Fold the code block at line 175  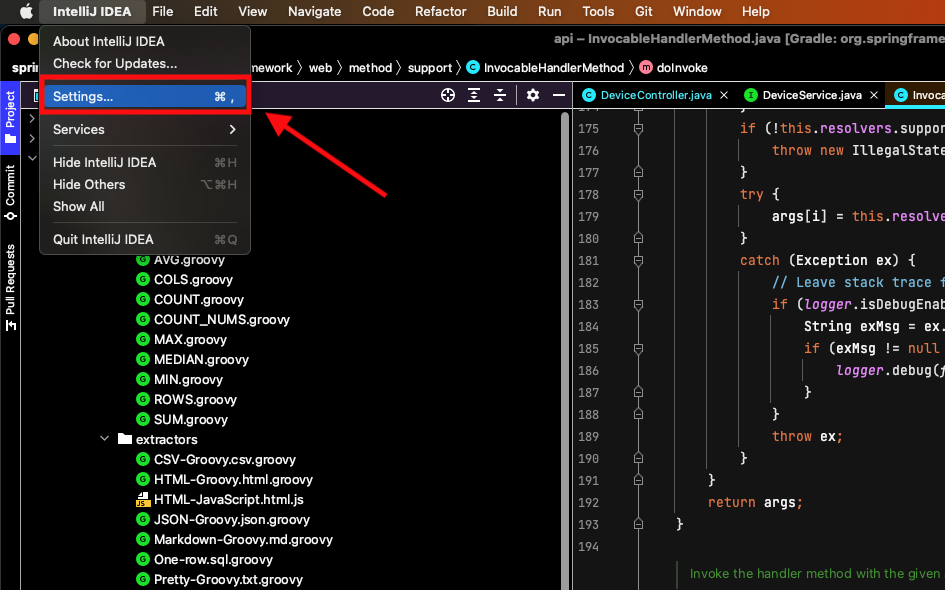point(638,128)
